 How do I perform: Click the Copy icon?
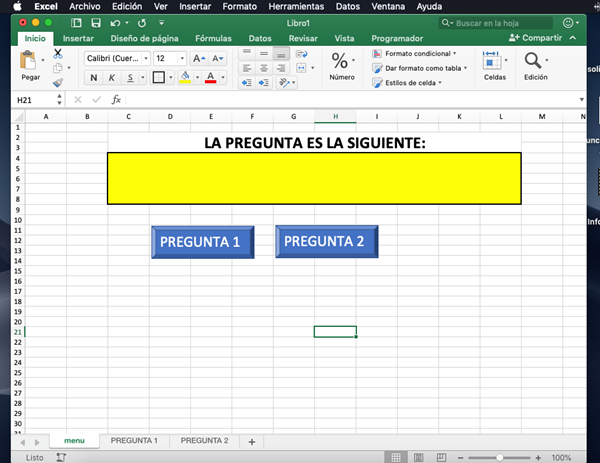tap(58, 68)
